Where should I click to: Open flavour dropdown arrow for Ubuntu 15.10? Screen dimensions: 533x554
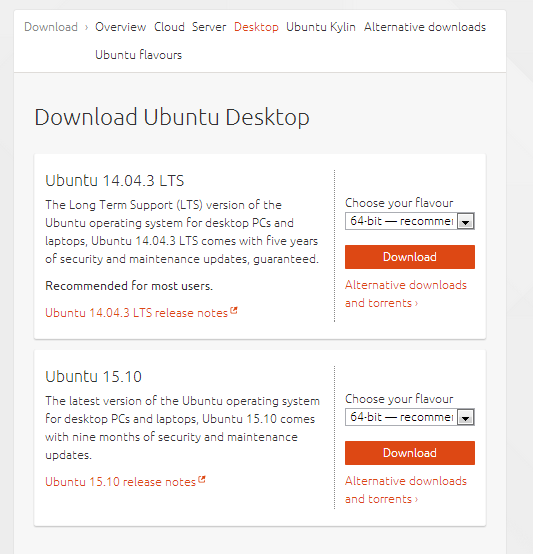[466, 418]
